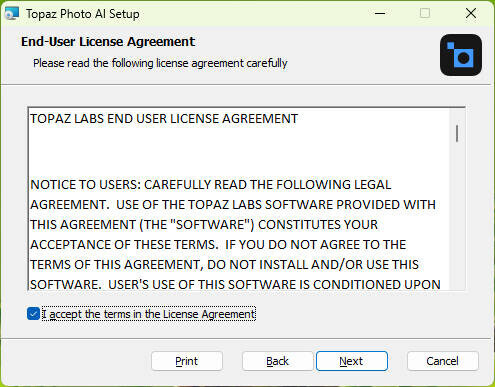Screen dimensions: 495x387
Task: Click the Topaz Photo AI logo
Action: (x=461, y=55)
